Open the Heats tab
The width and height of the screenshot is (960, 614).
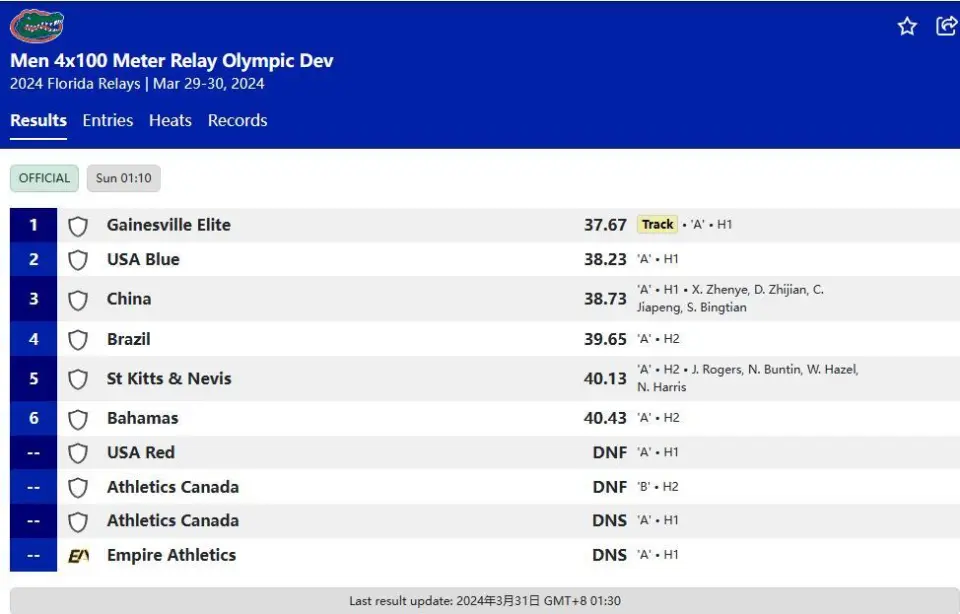170,121
